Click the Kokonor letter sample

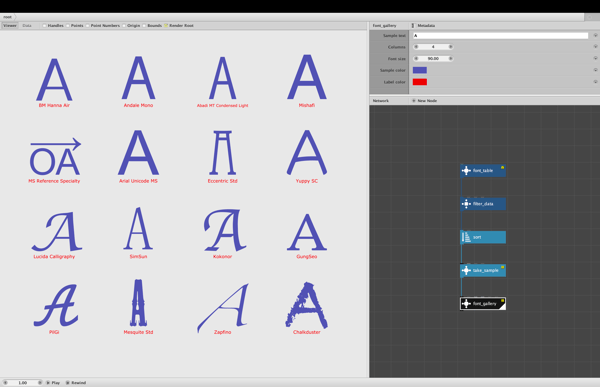(225, 230)
